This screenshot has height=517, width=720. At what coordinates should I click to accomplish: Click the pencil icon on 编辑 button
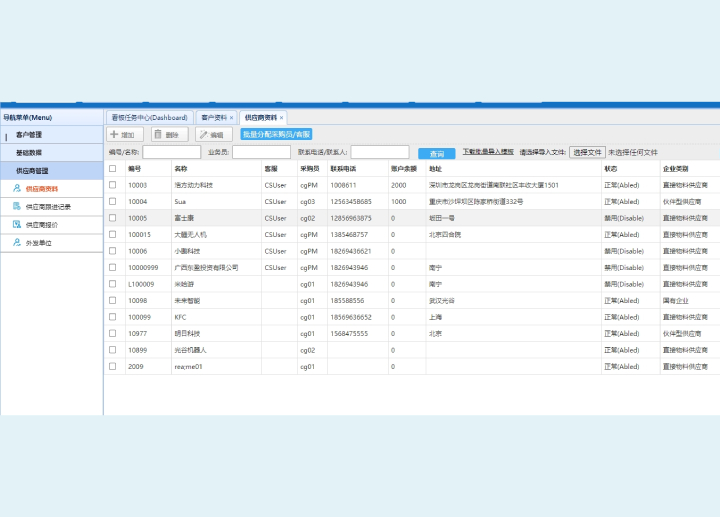pos(204,134)
